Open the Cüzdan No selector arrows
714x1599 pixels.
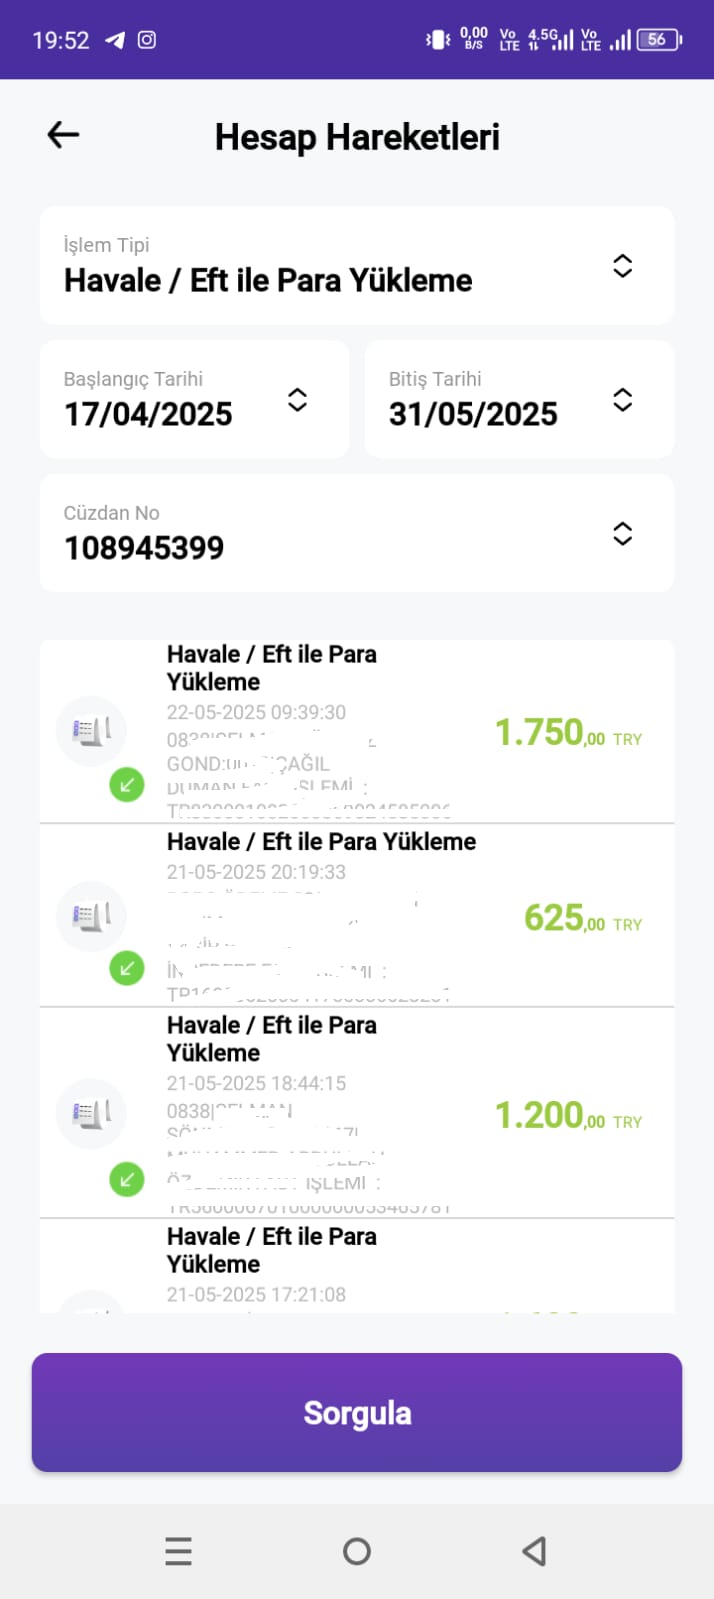coord(622,534)
